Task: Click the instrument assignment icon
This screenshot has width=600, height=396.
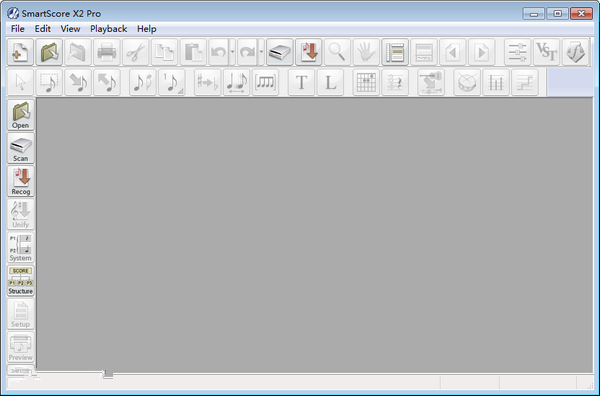Action: point(431,82)
